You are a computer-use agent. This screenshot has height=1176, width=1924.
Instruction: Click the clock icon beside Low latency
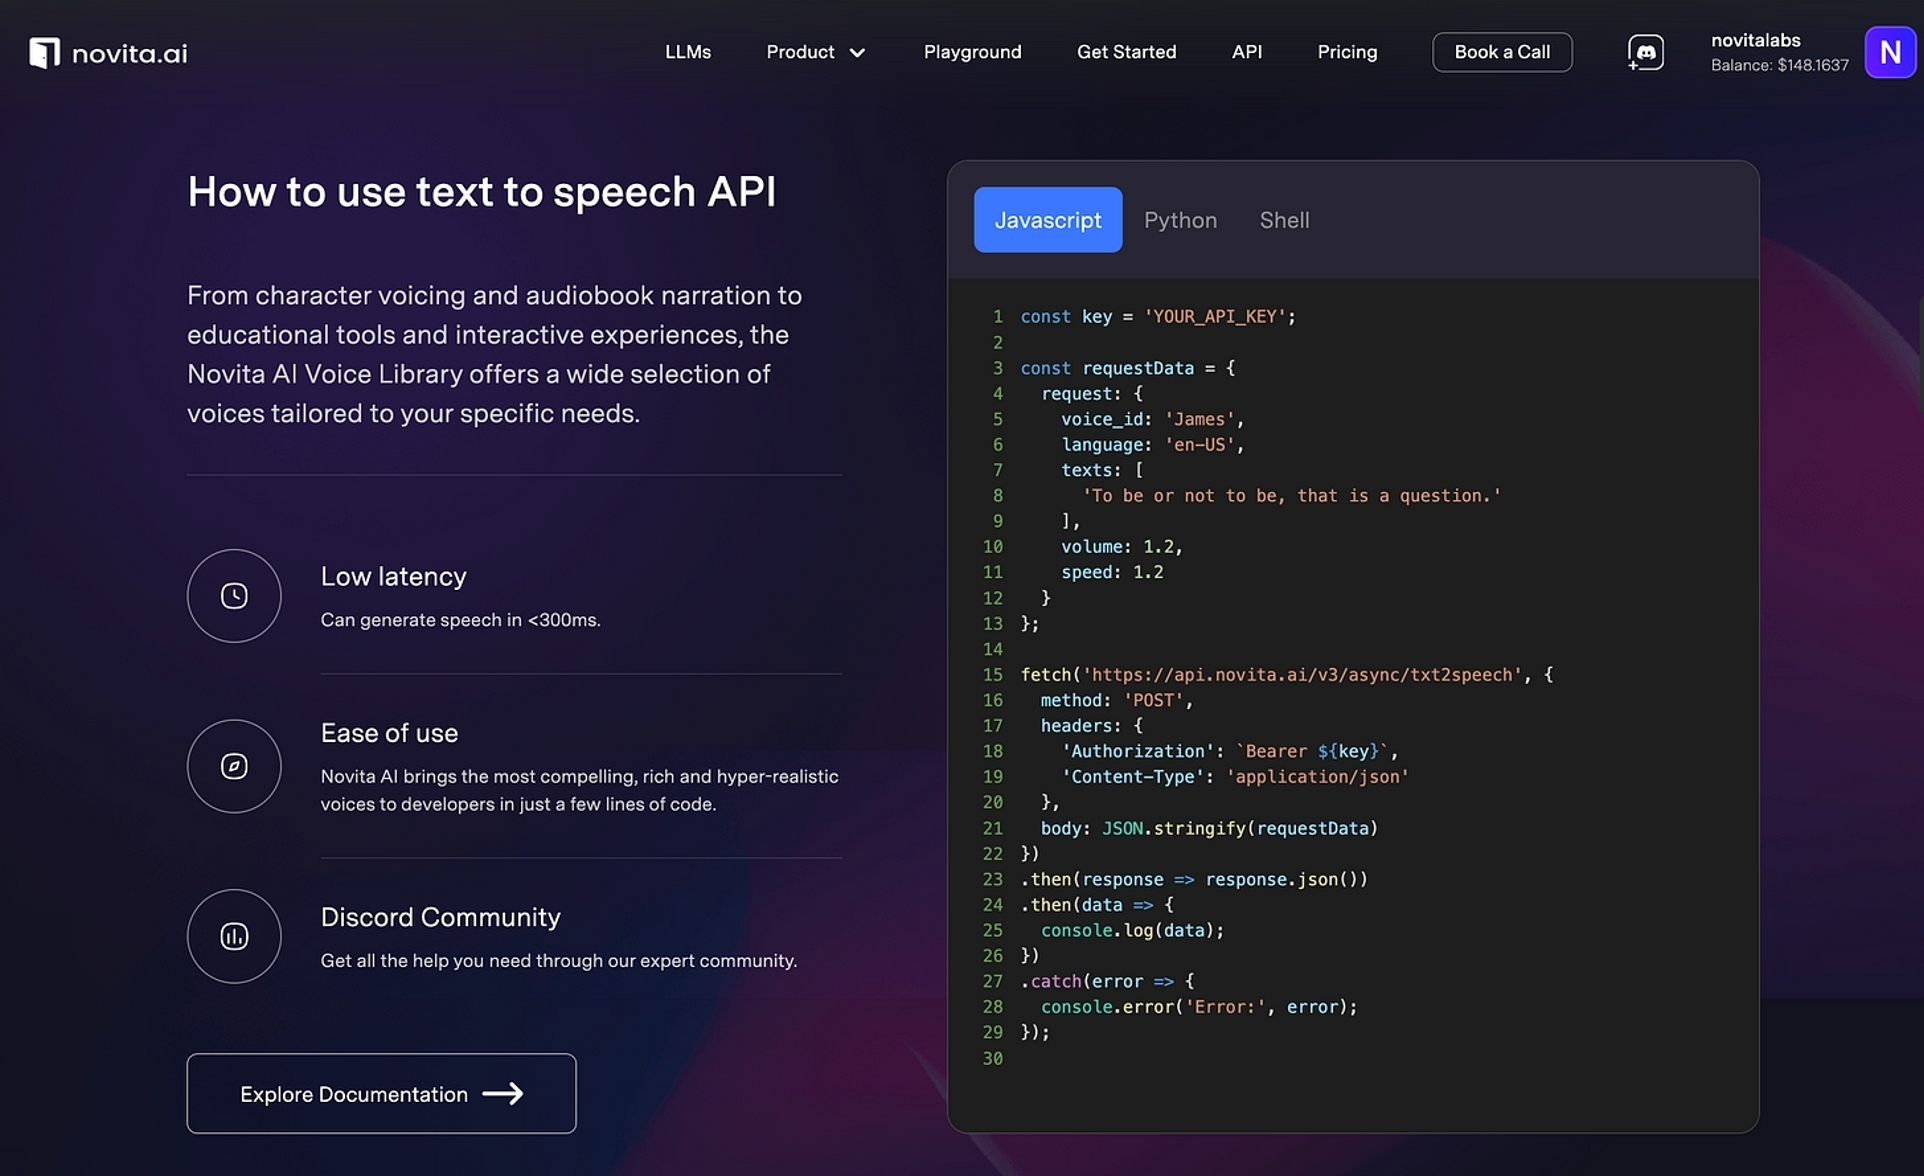tap(234, 596)
